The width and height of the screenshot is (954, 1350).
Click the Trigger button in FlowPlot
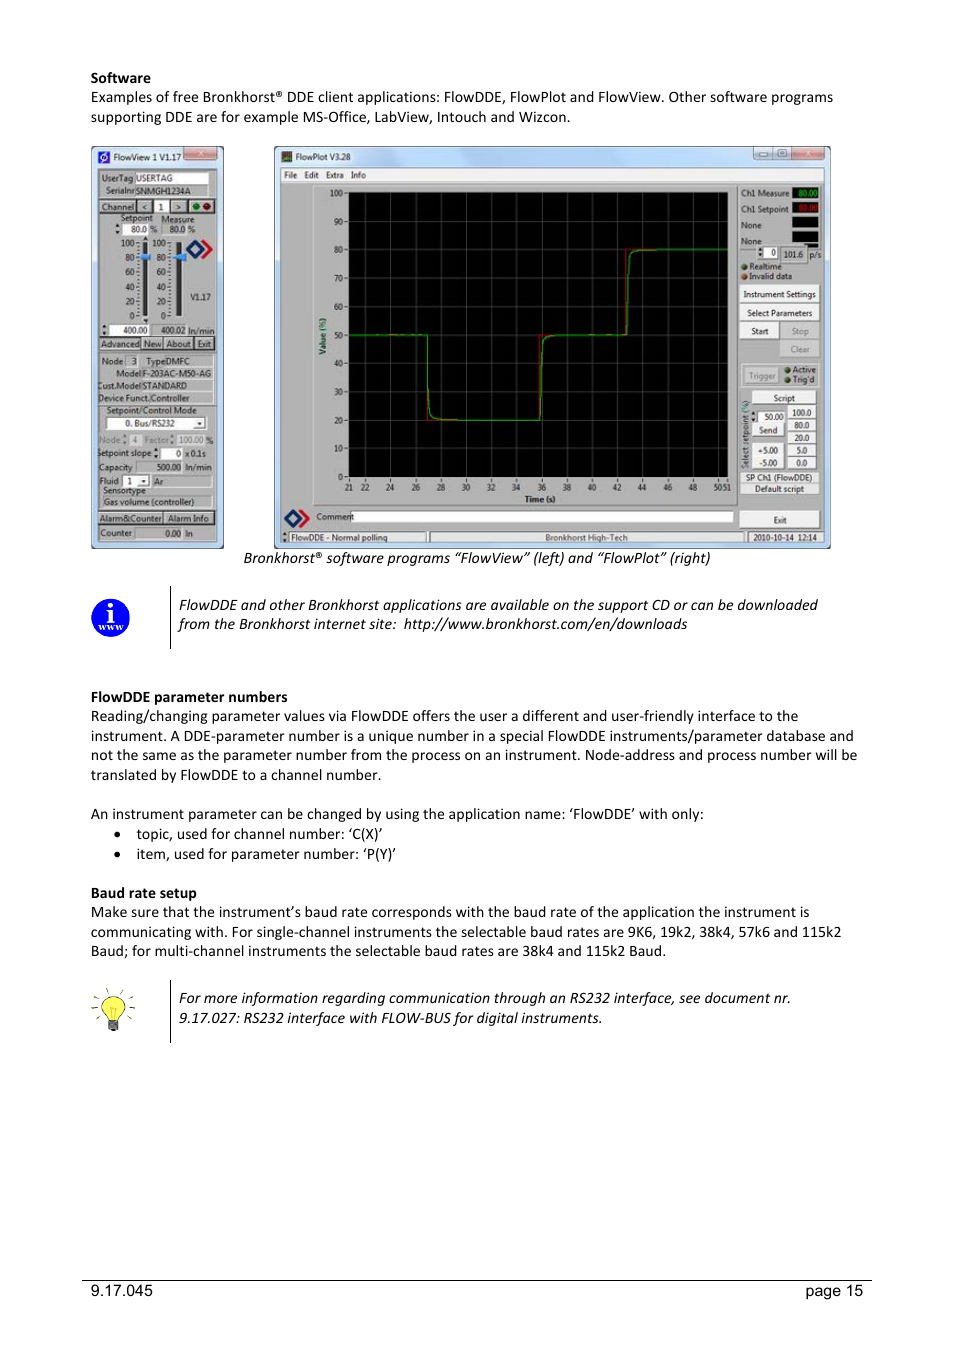(x=762, y=376)
